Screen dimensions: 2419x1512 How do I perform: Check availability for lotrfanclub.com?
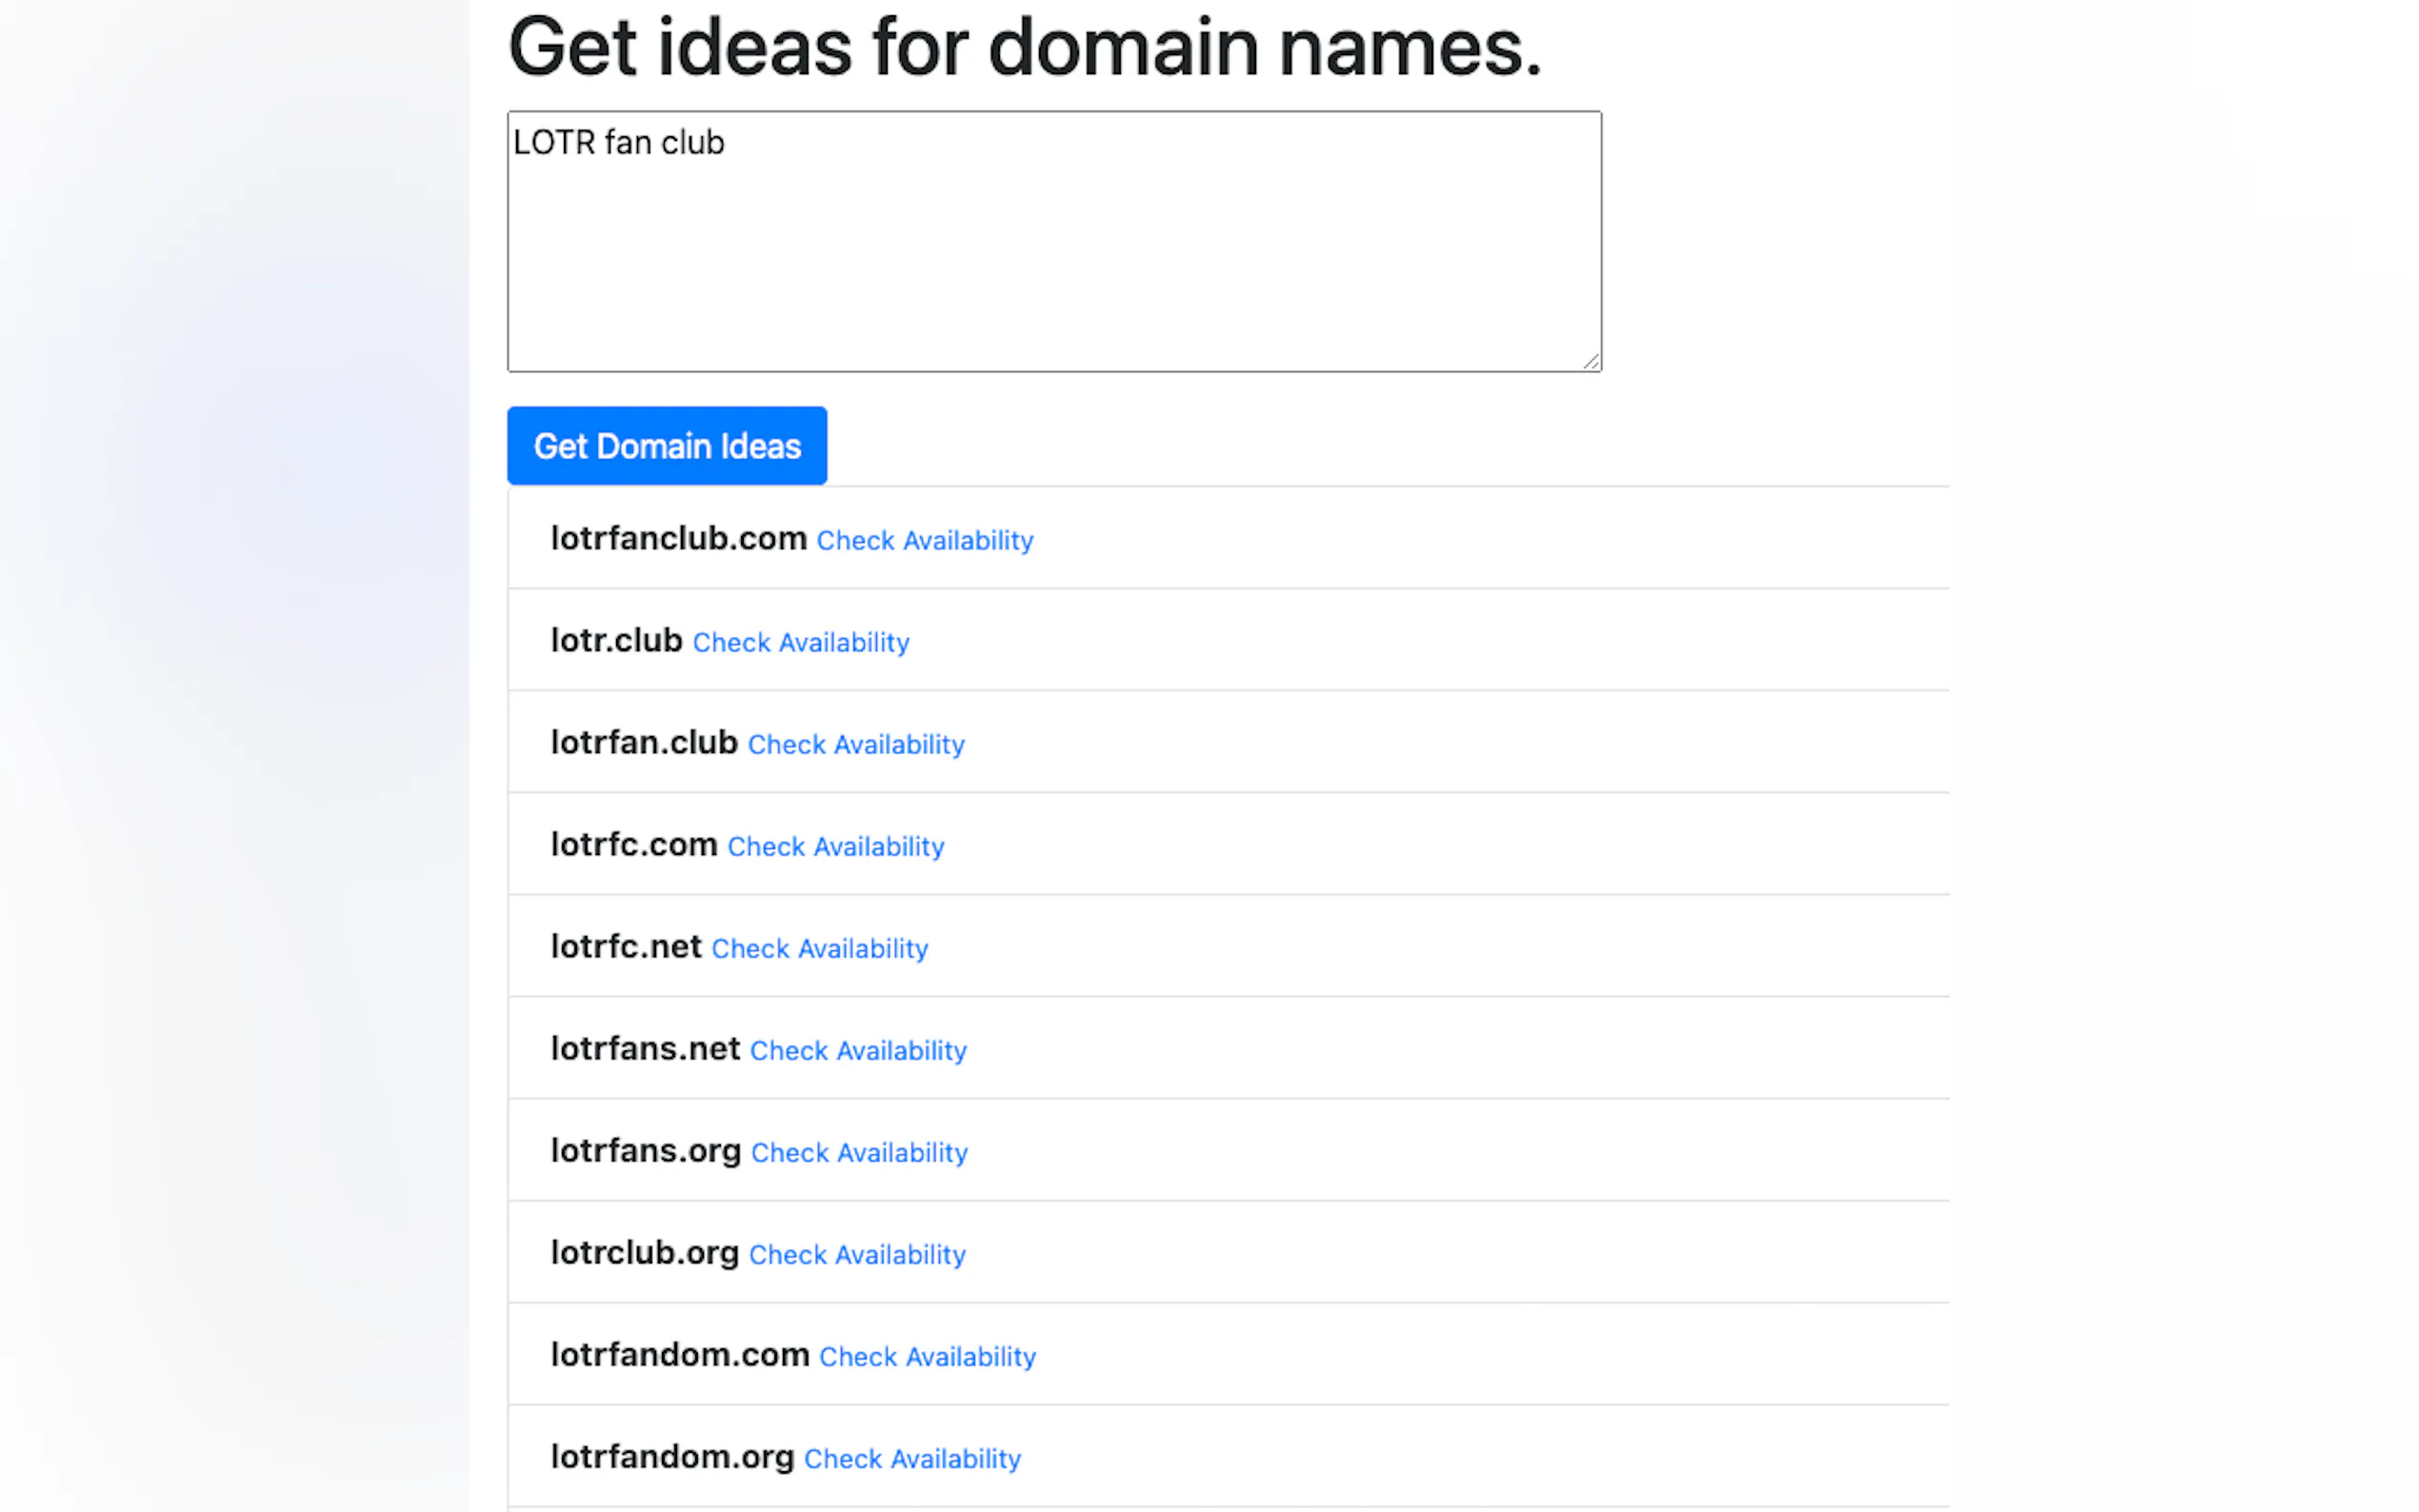(x=924, y=541)
